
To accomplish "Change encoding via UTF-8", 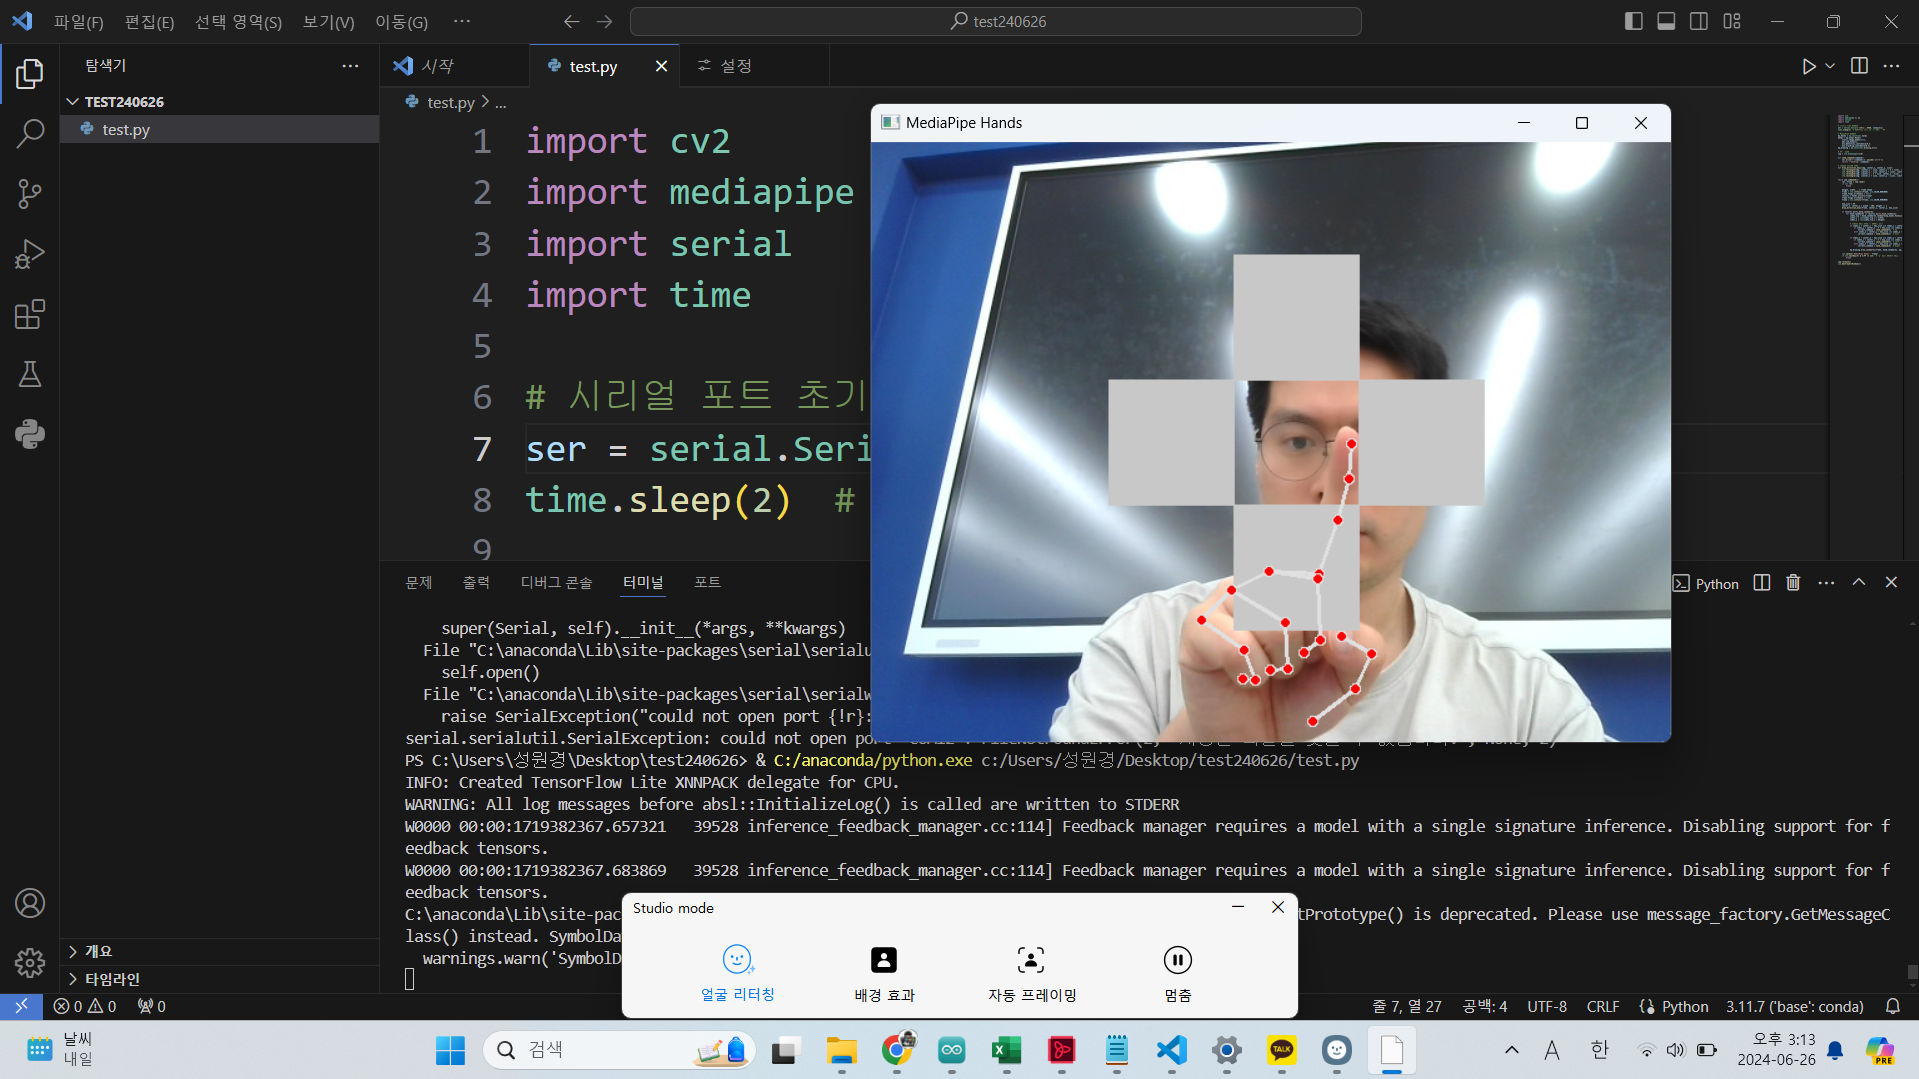I will pyautogui.click(x=1547, y=1007).
